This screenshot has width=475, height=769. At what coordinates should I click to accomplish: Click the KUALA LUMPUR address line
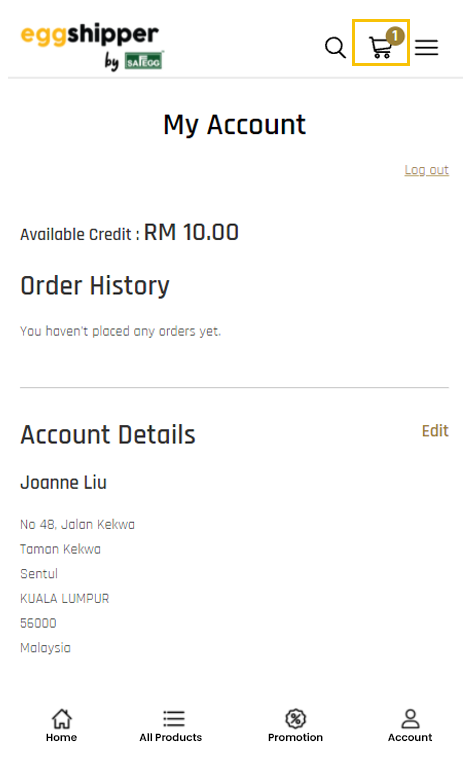65,598
